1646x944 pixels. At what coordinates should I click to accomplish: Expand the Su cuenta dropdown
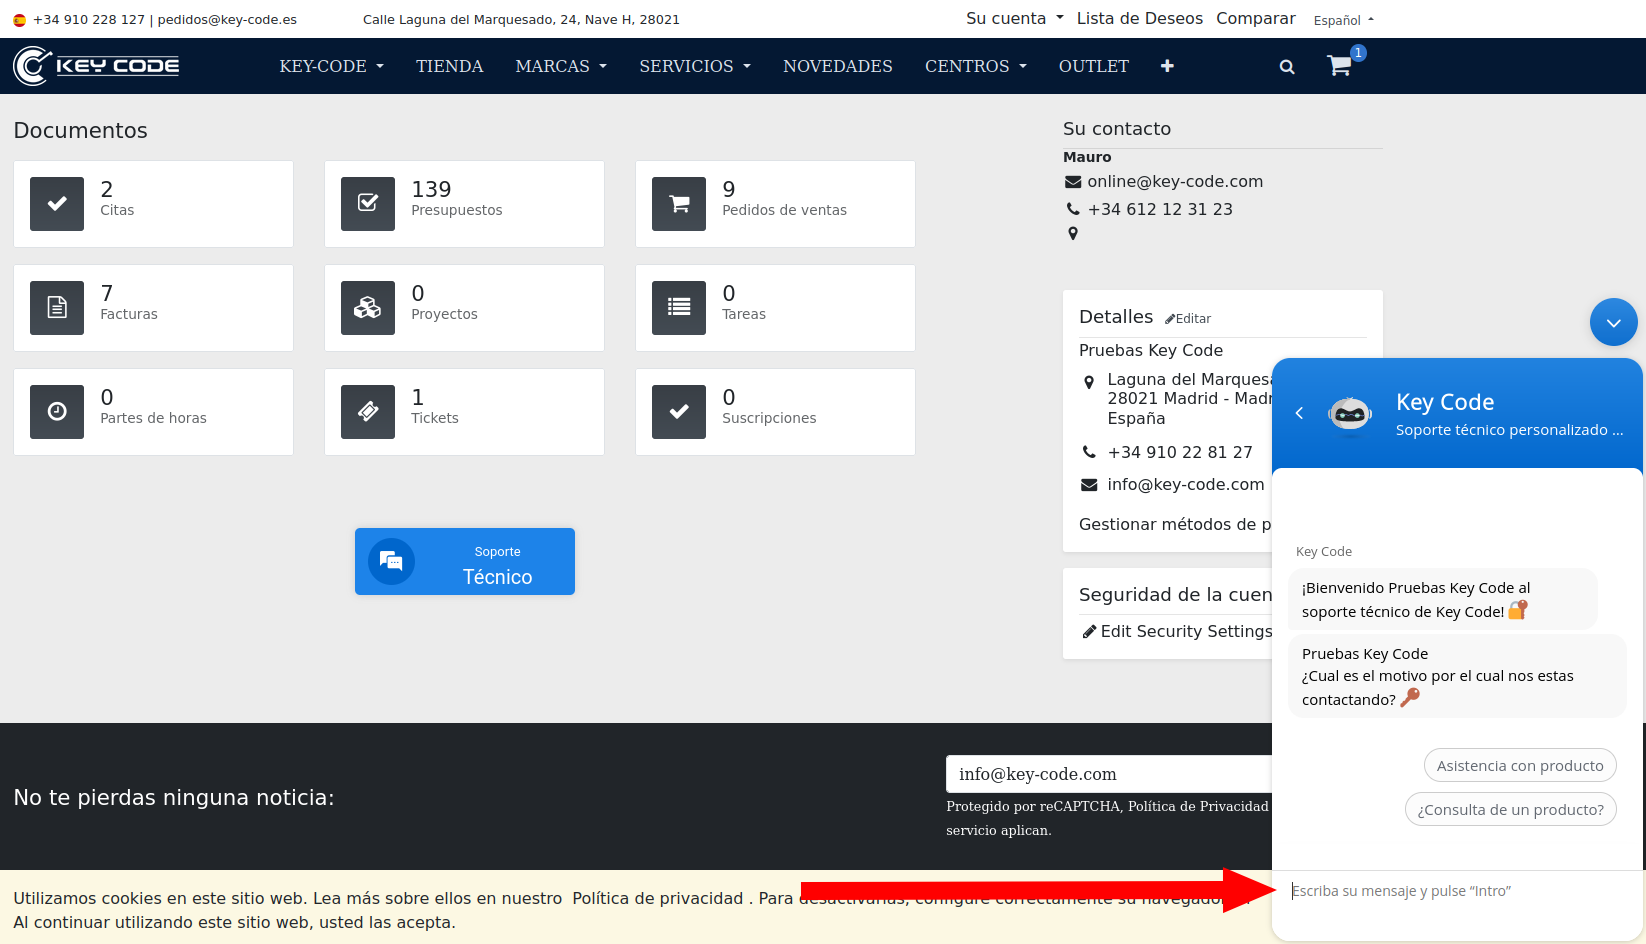(1014, 19)
